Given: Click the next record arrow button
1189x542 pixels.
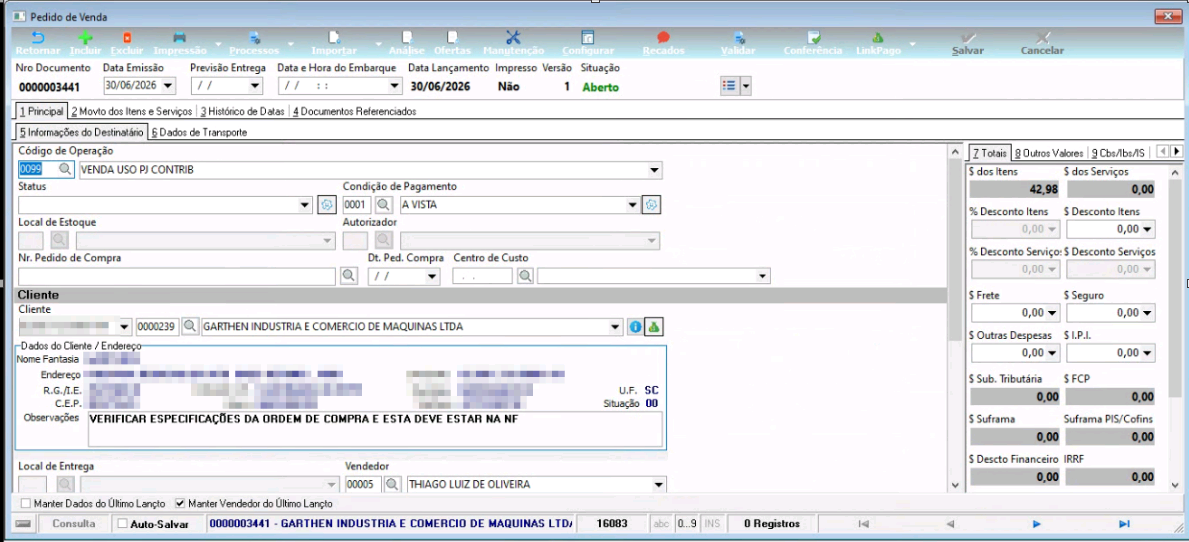Looking at the screenshot, I should (1037, 524).
